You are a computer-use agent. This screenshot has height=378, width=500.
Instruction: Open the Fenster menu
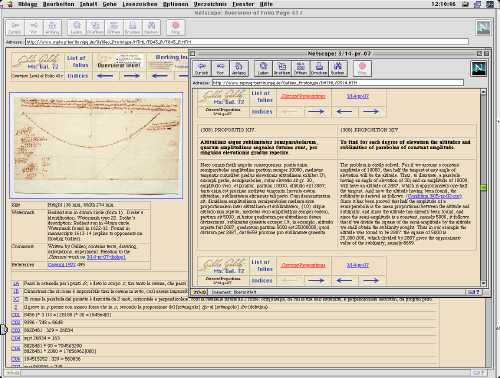[x=243, y=4]
